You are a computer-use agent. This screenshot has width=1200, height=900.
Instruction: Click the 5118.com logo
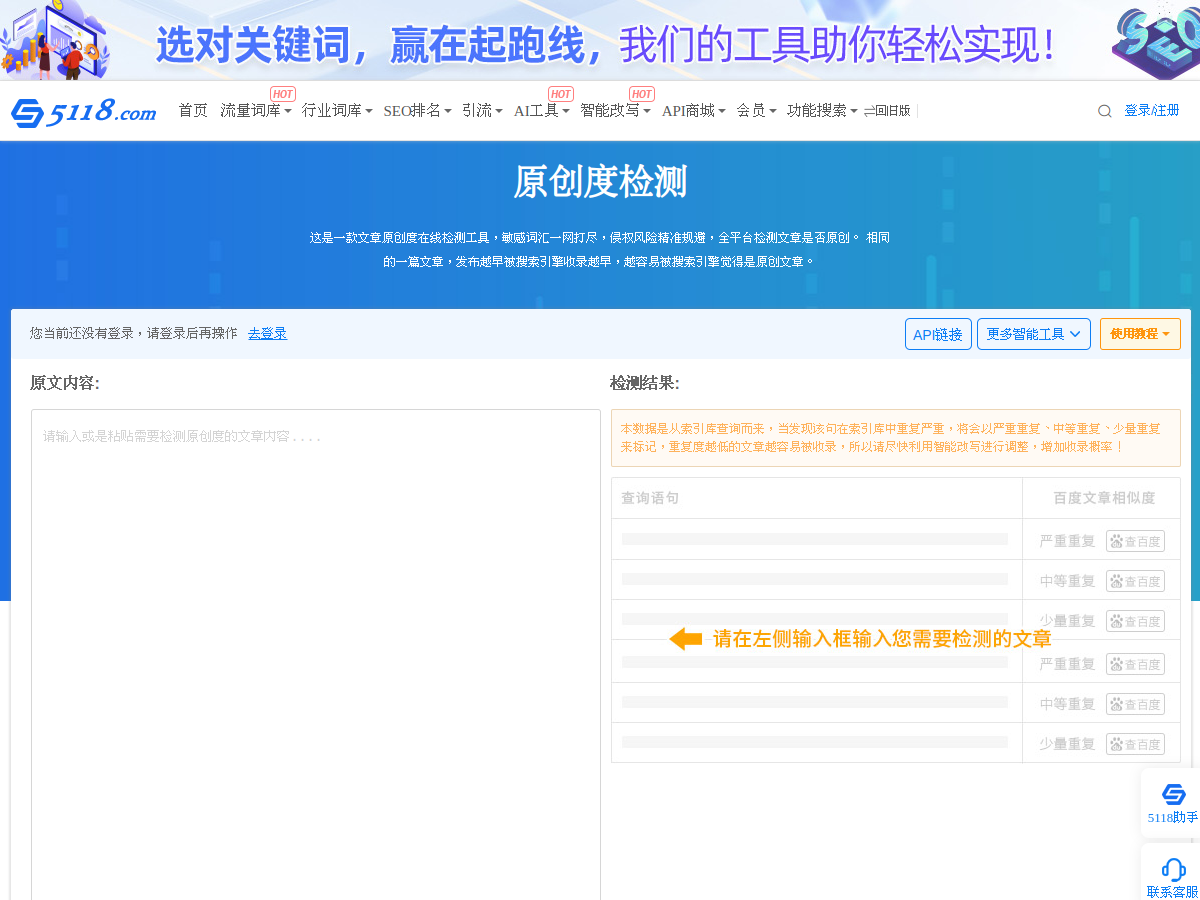point(84,111)
